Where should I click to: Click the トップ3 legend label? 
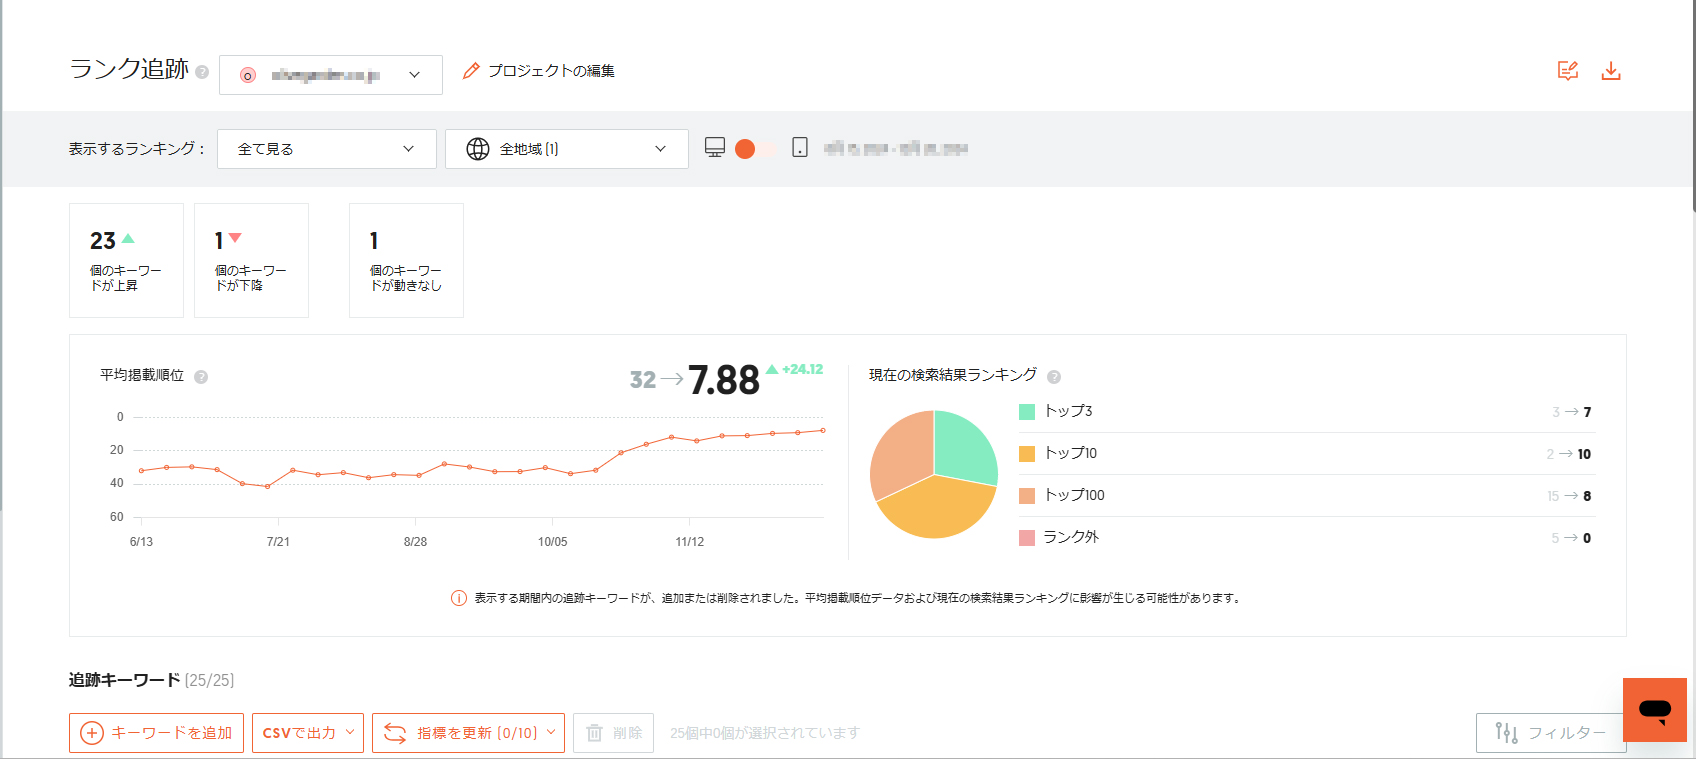(1068, 411)
